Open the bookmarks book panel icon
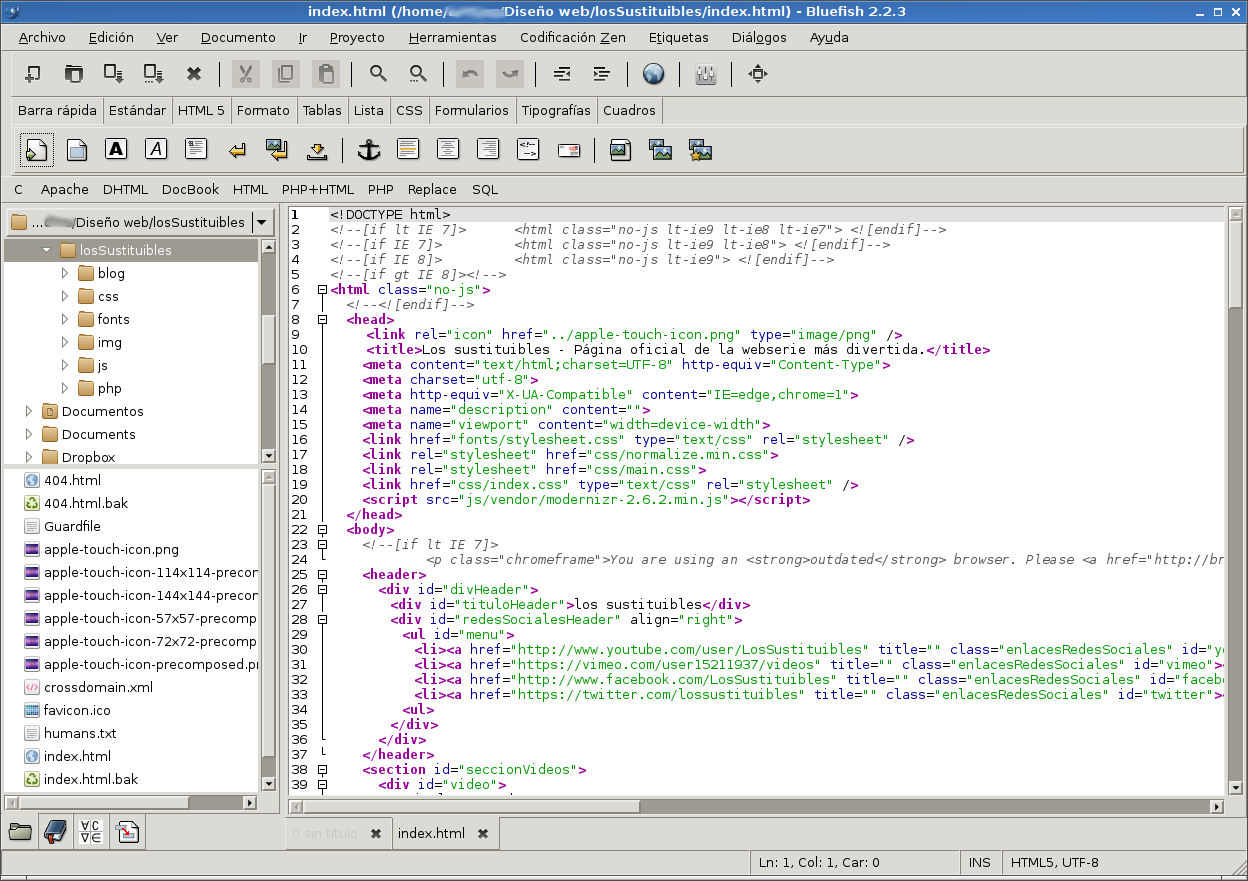This screenshot has height=881, width=1248. (x=54, y=831)
